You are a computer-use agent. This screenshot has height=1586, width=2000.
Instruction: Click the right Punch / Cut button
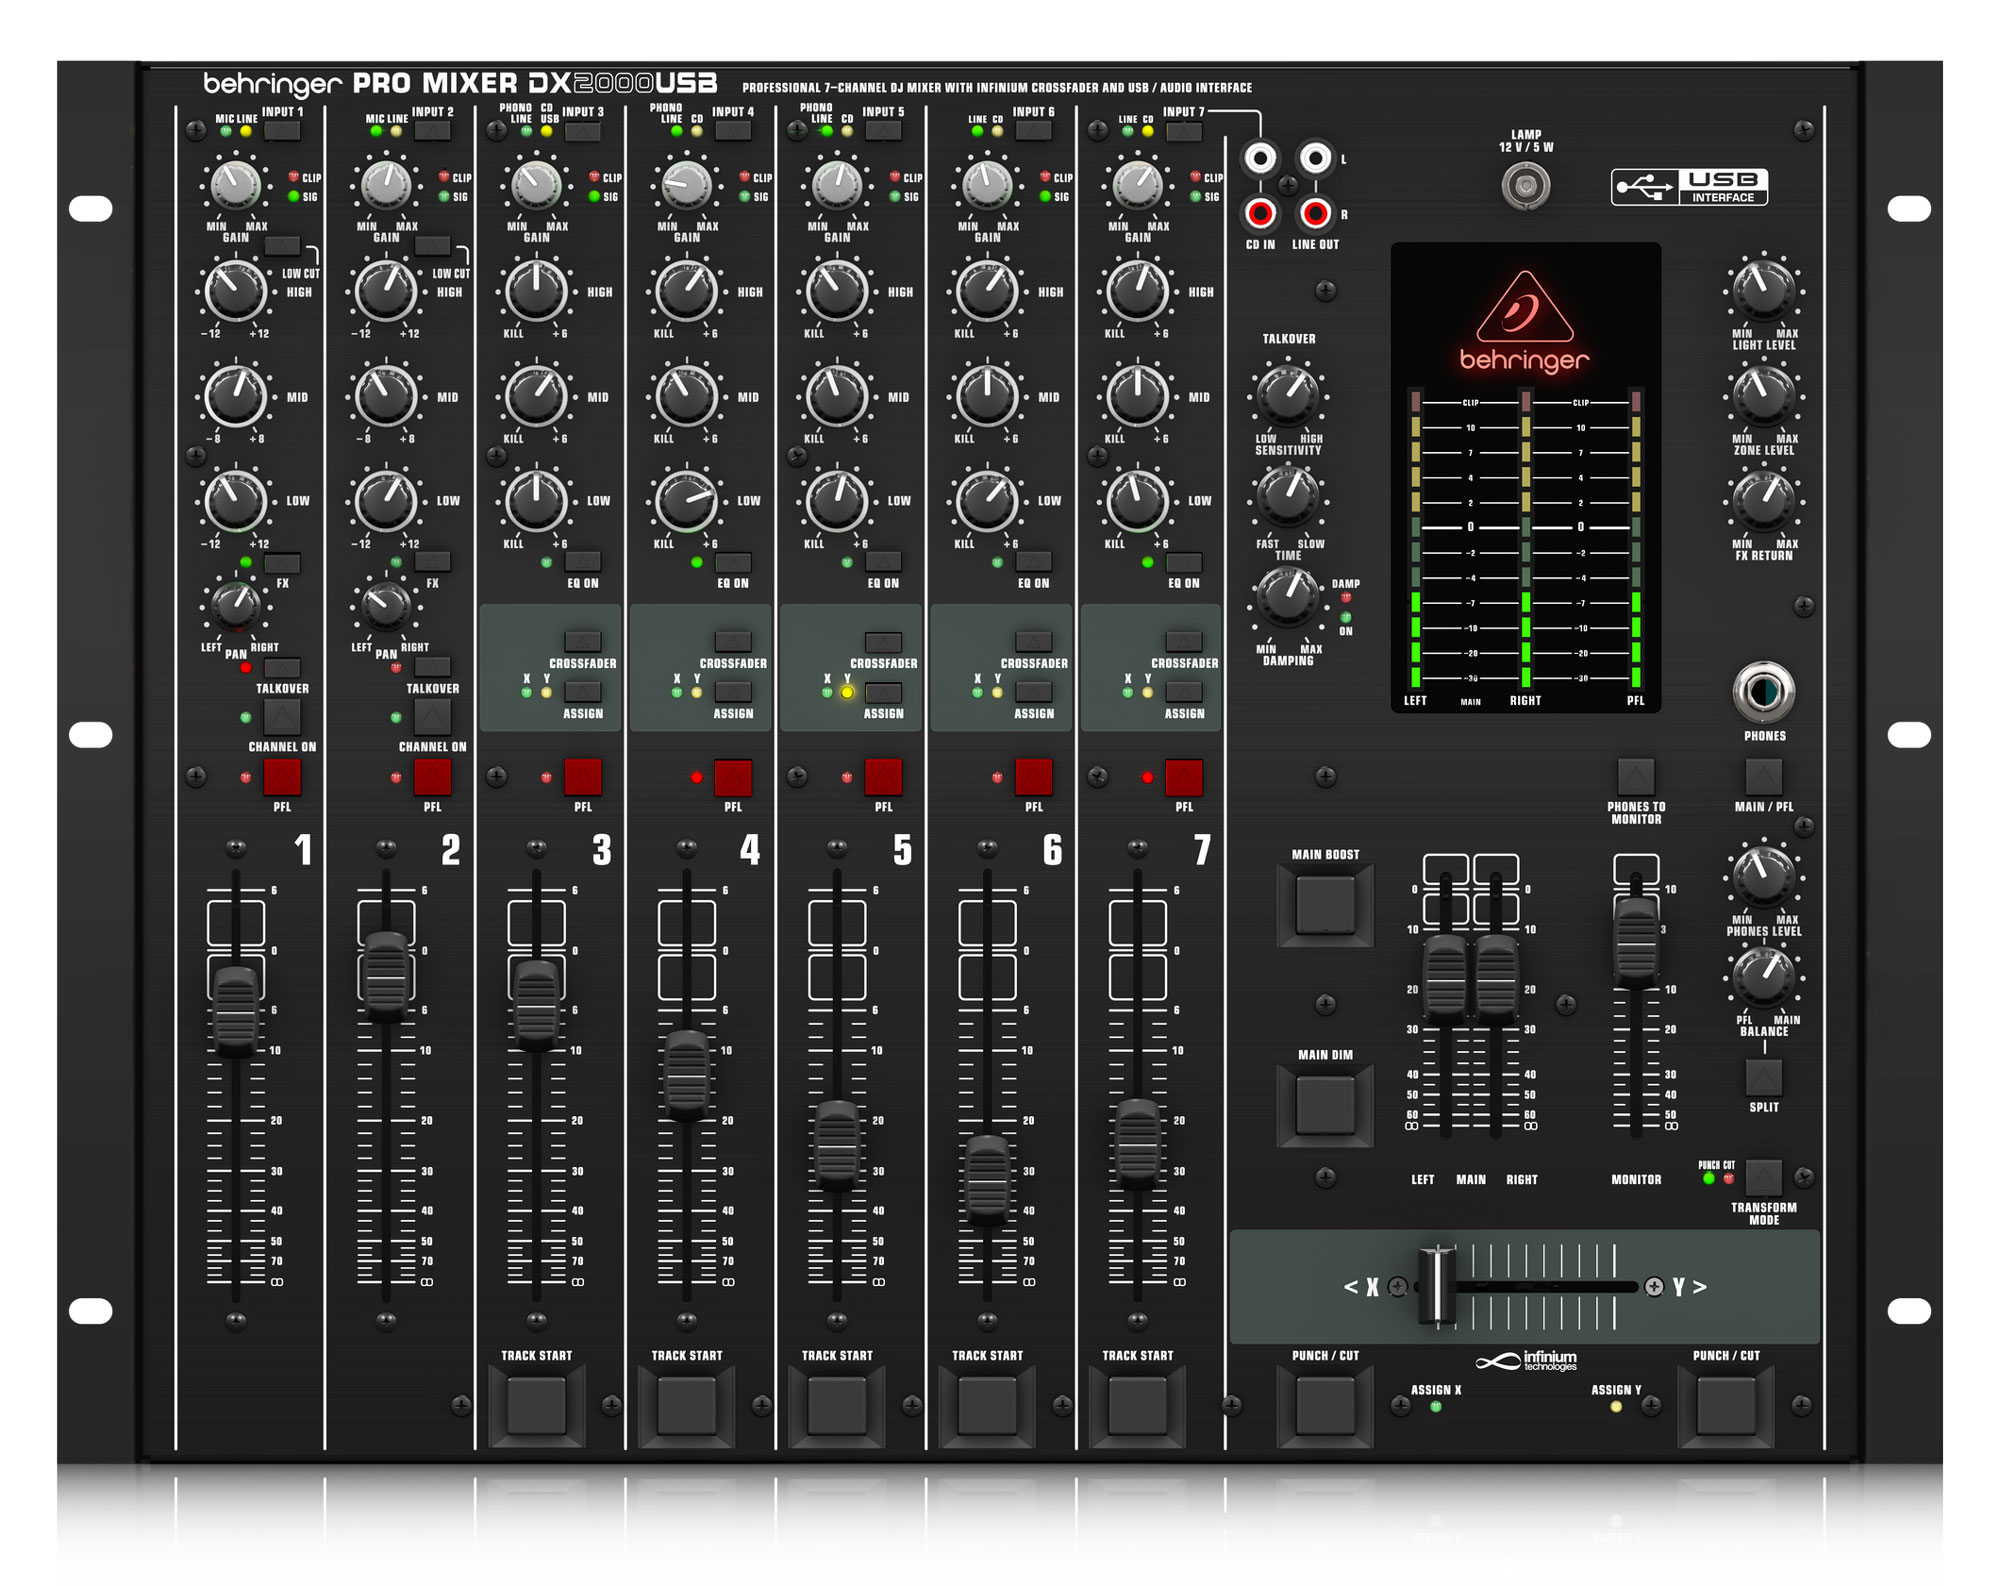point(1726,1405)
